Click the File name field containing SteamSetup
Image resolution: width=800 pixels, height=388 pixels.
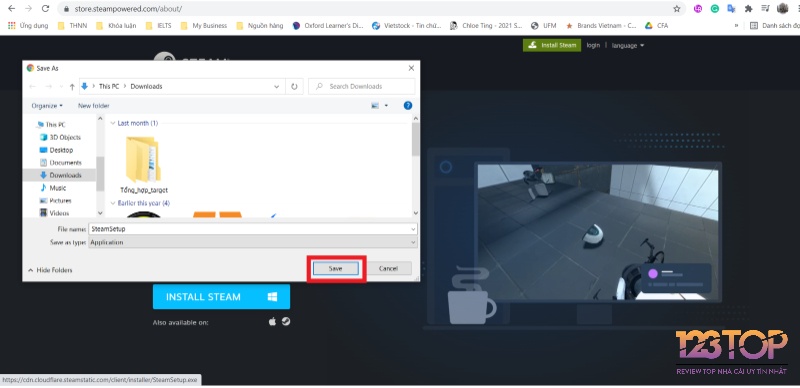point(253,229)
